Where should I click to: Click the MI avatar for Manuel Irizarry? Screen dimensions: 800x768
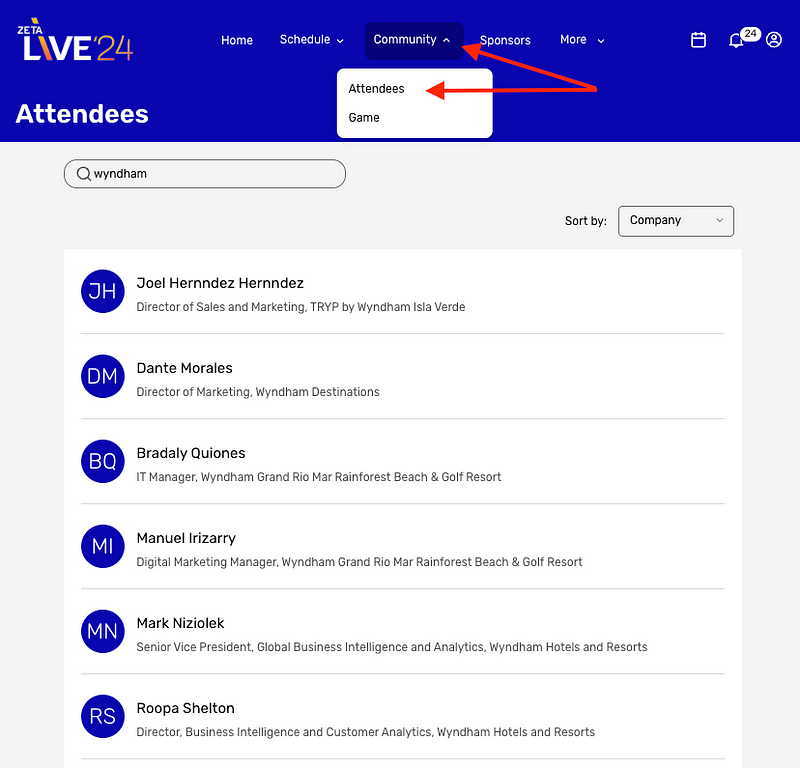[103, 547]
